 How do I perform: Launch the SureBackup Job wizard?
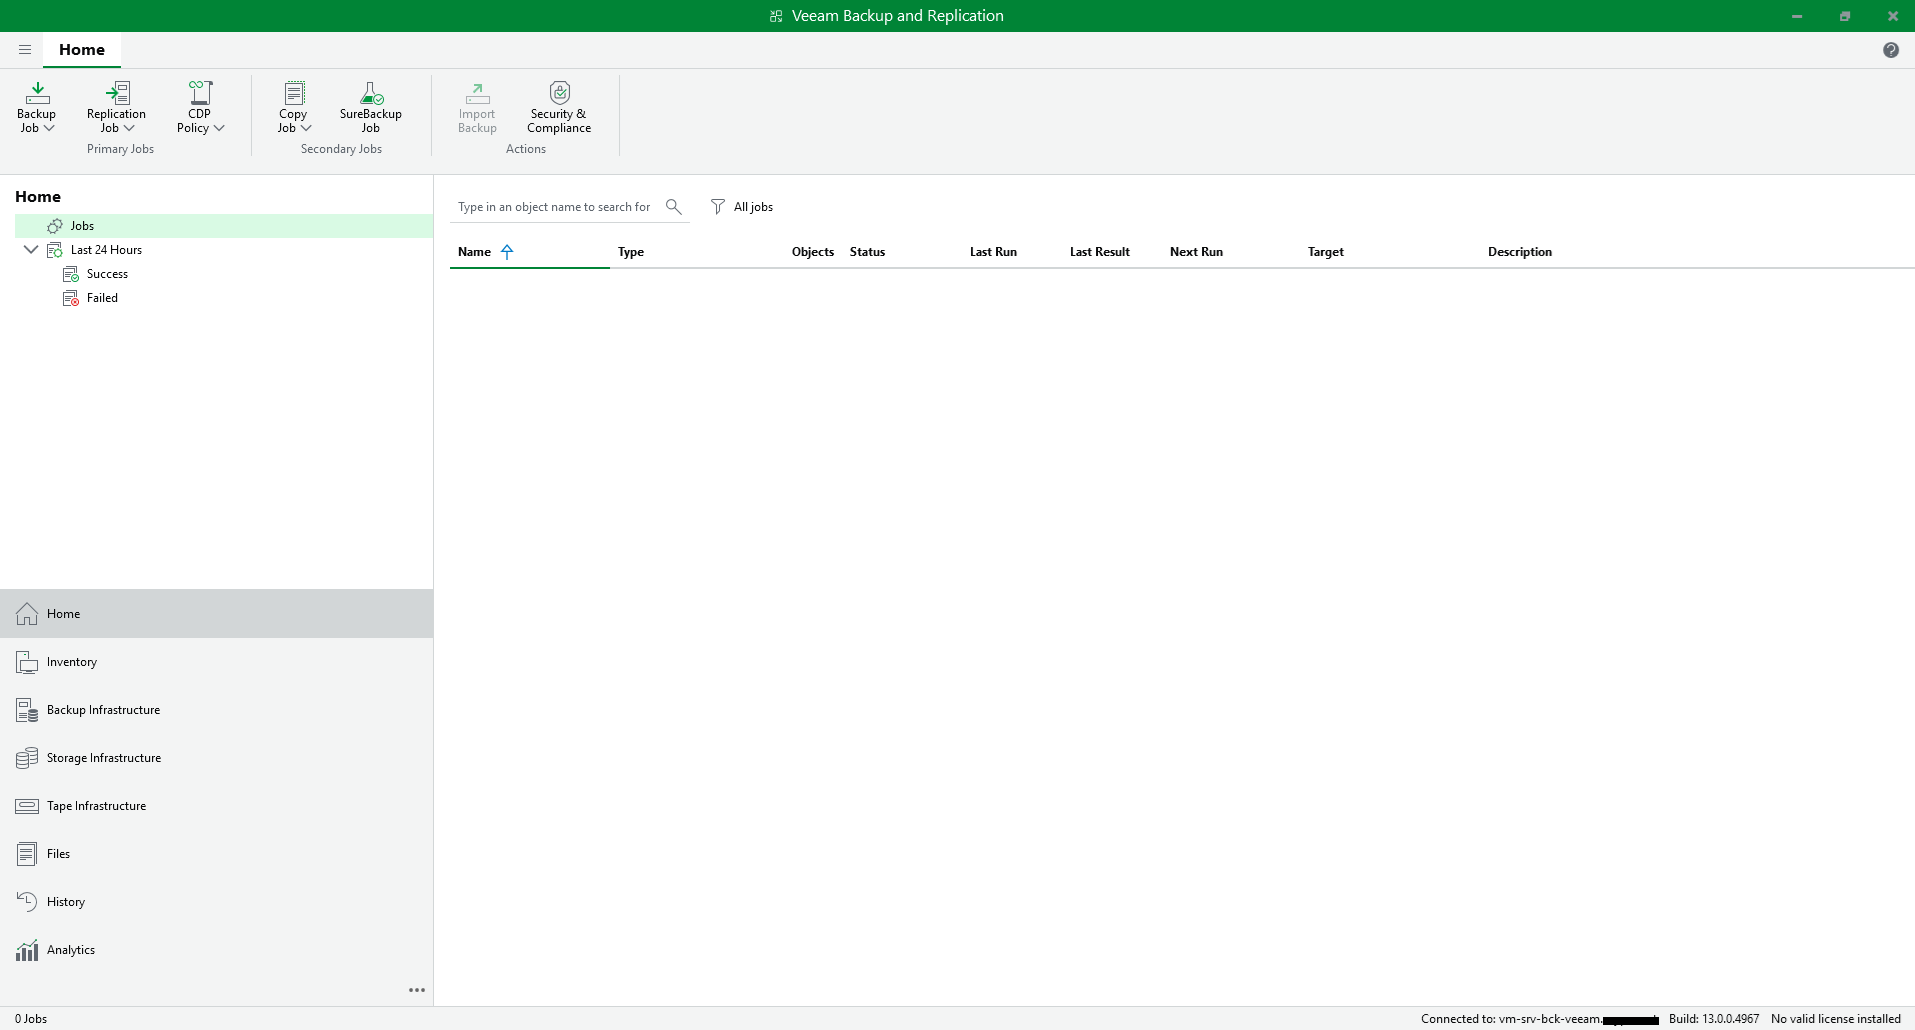point(370,106)
